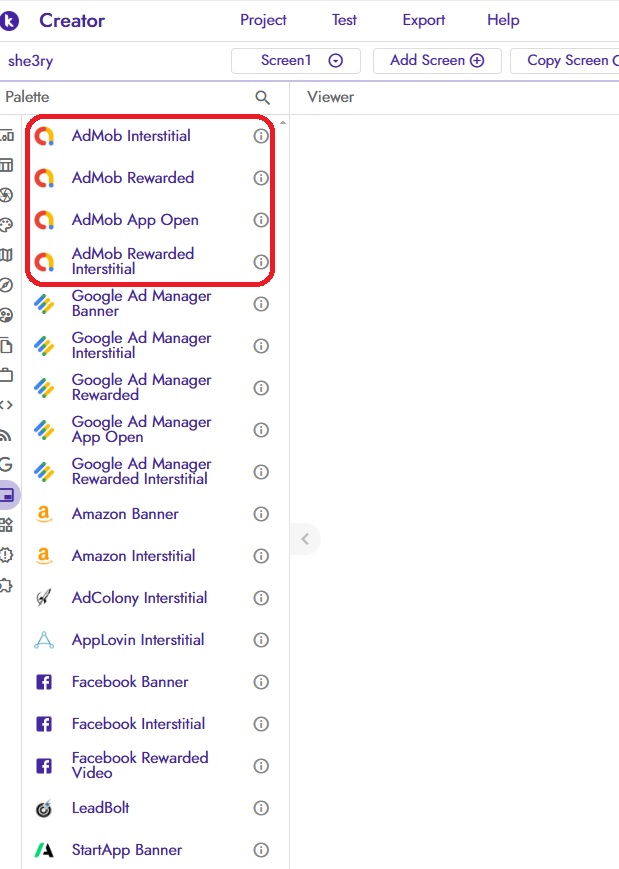Viewport: 619px width, 869px height.
Task: Open the palette color category icon
Action: coord(6,225)
